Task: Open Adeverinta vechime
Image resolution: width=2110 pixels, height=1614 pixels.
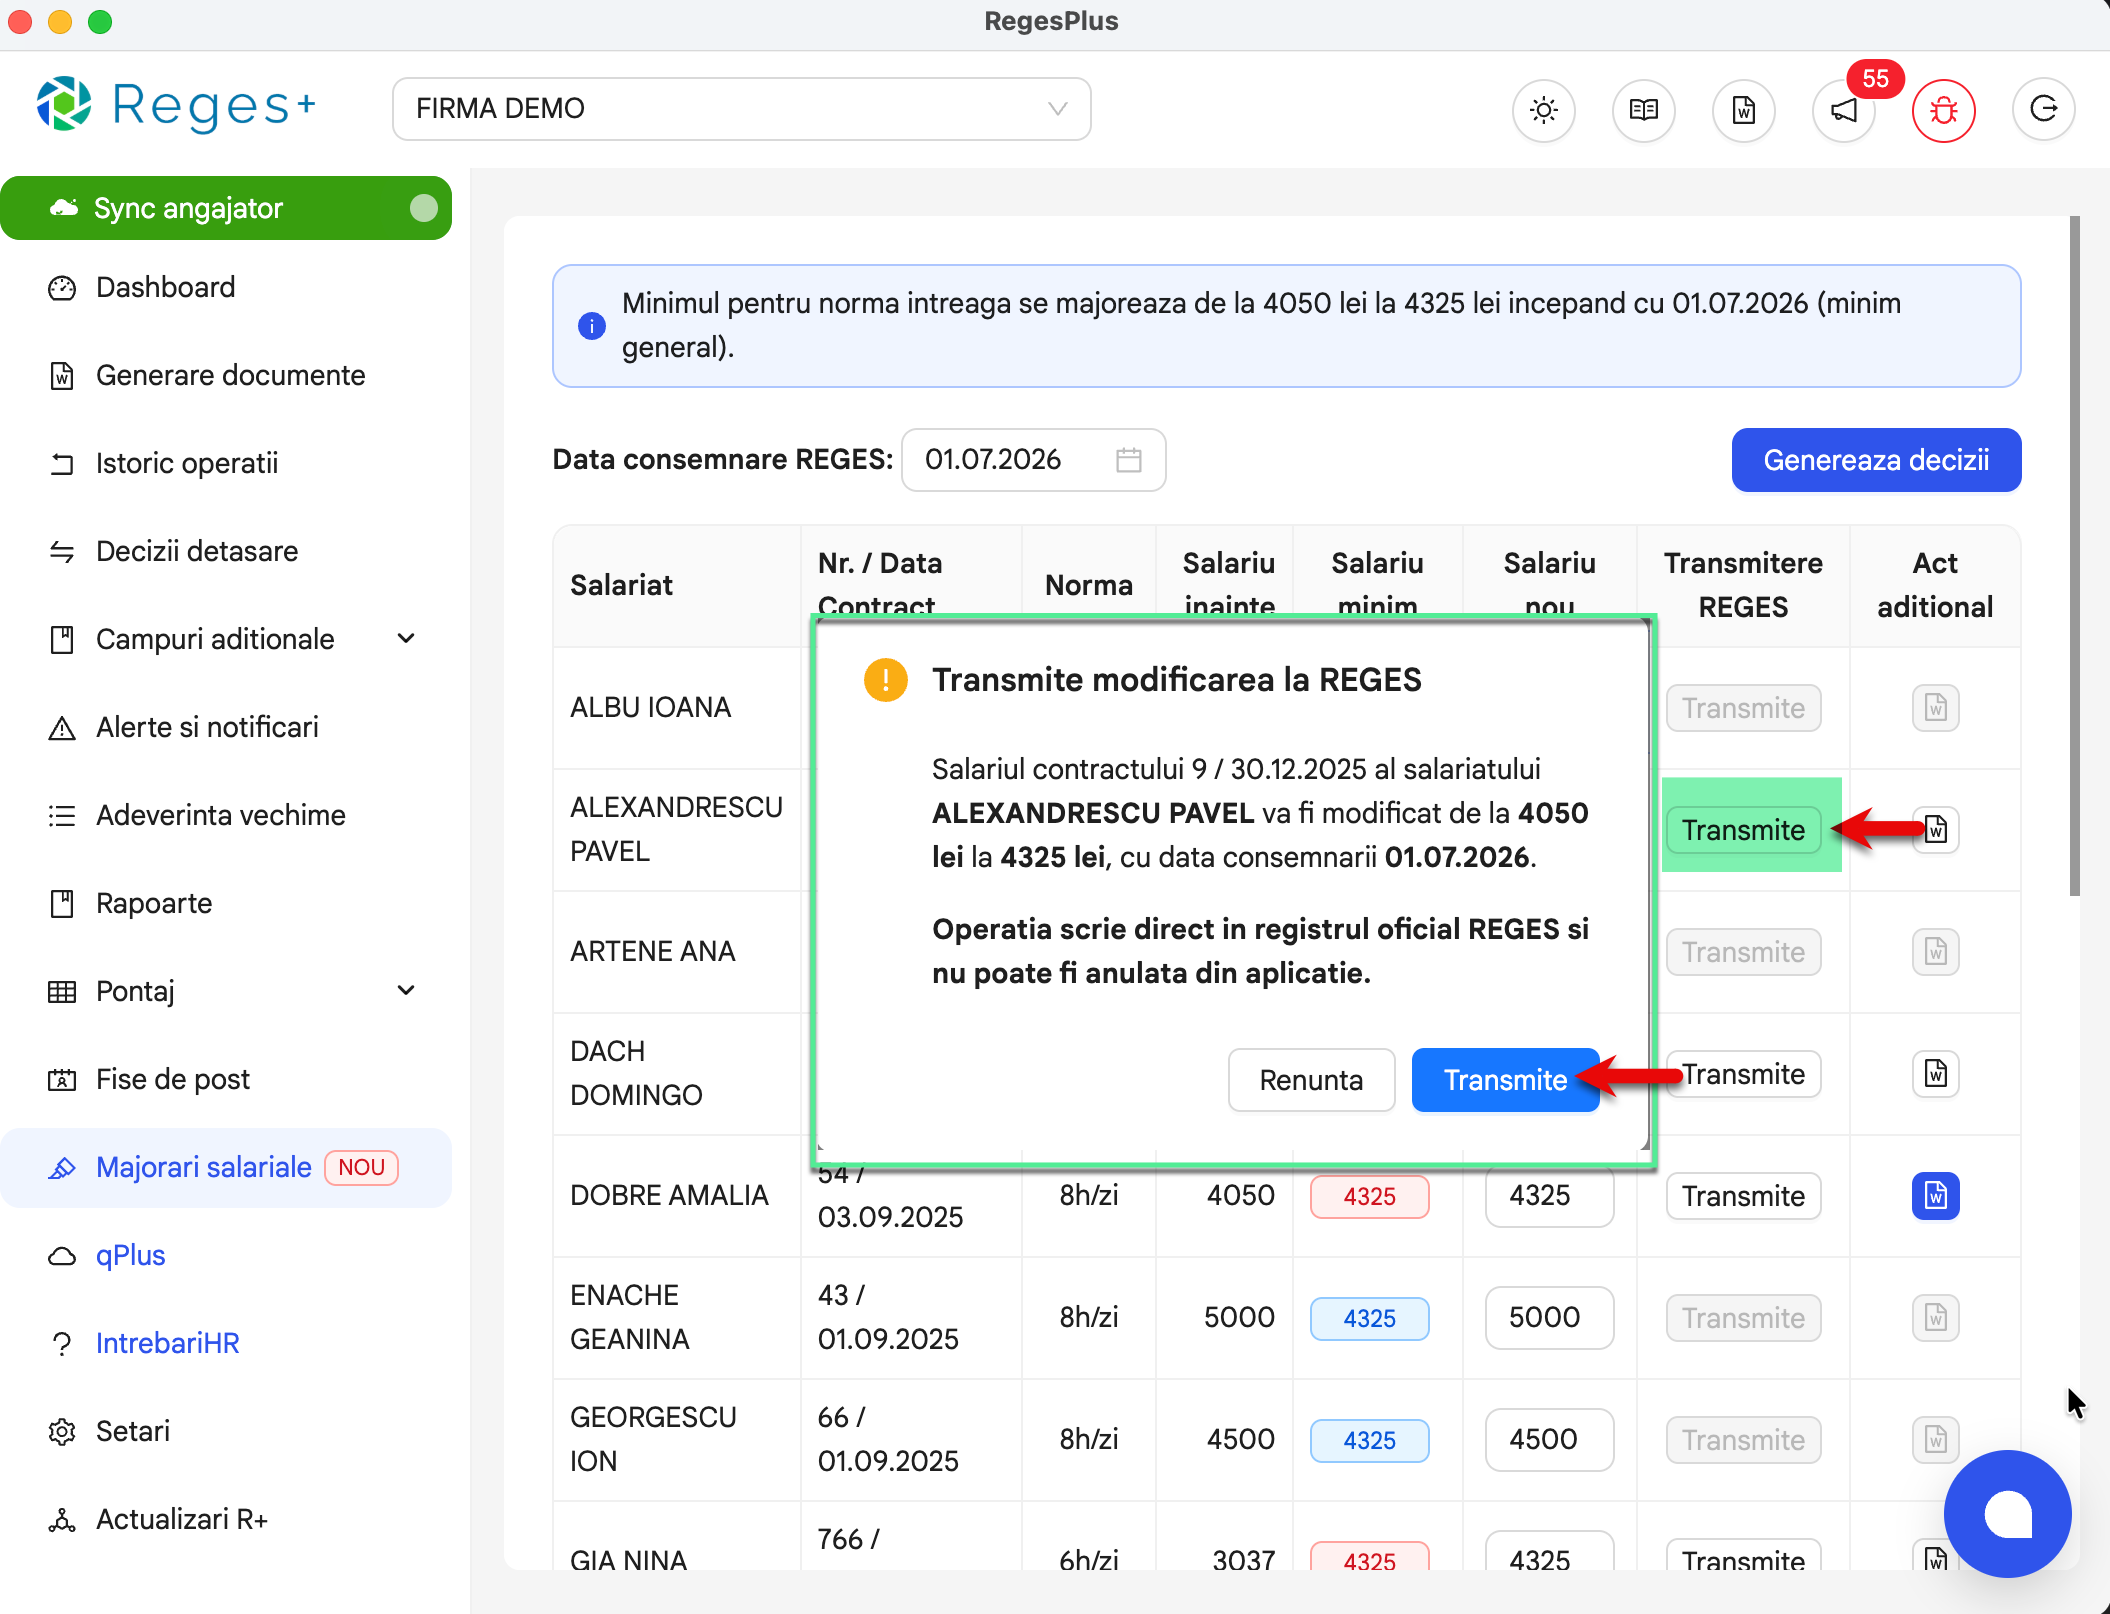Action: point(226,816)
